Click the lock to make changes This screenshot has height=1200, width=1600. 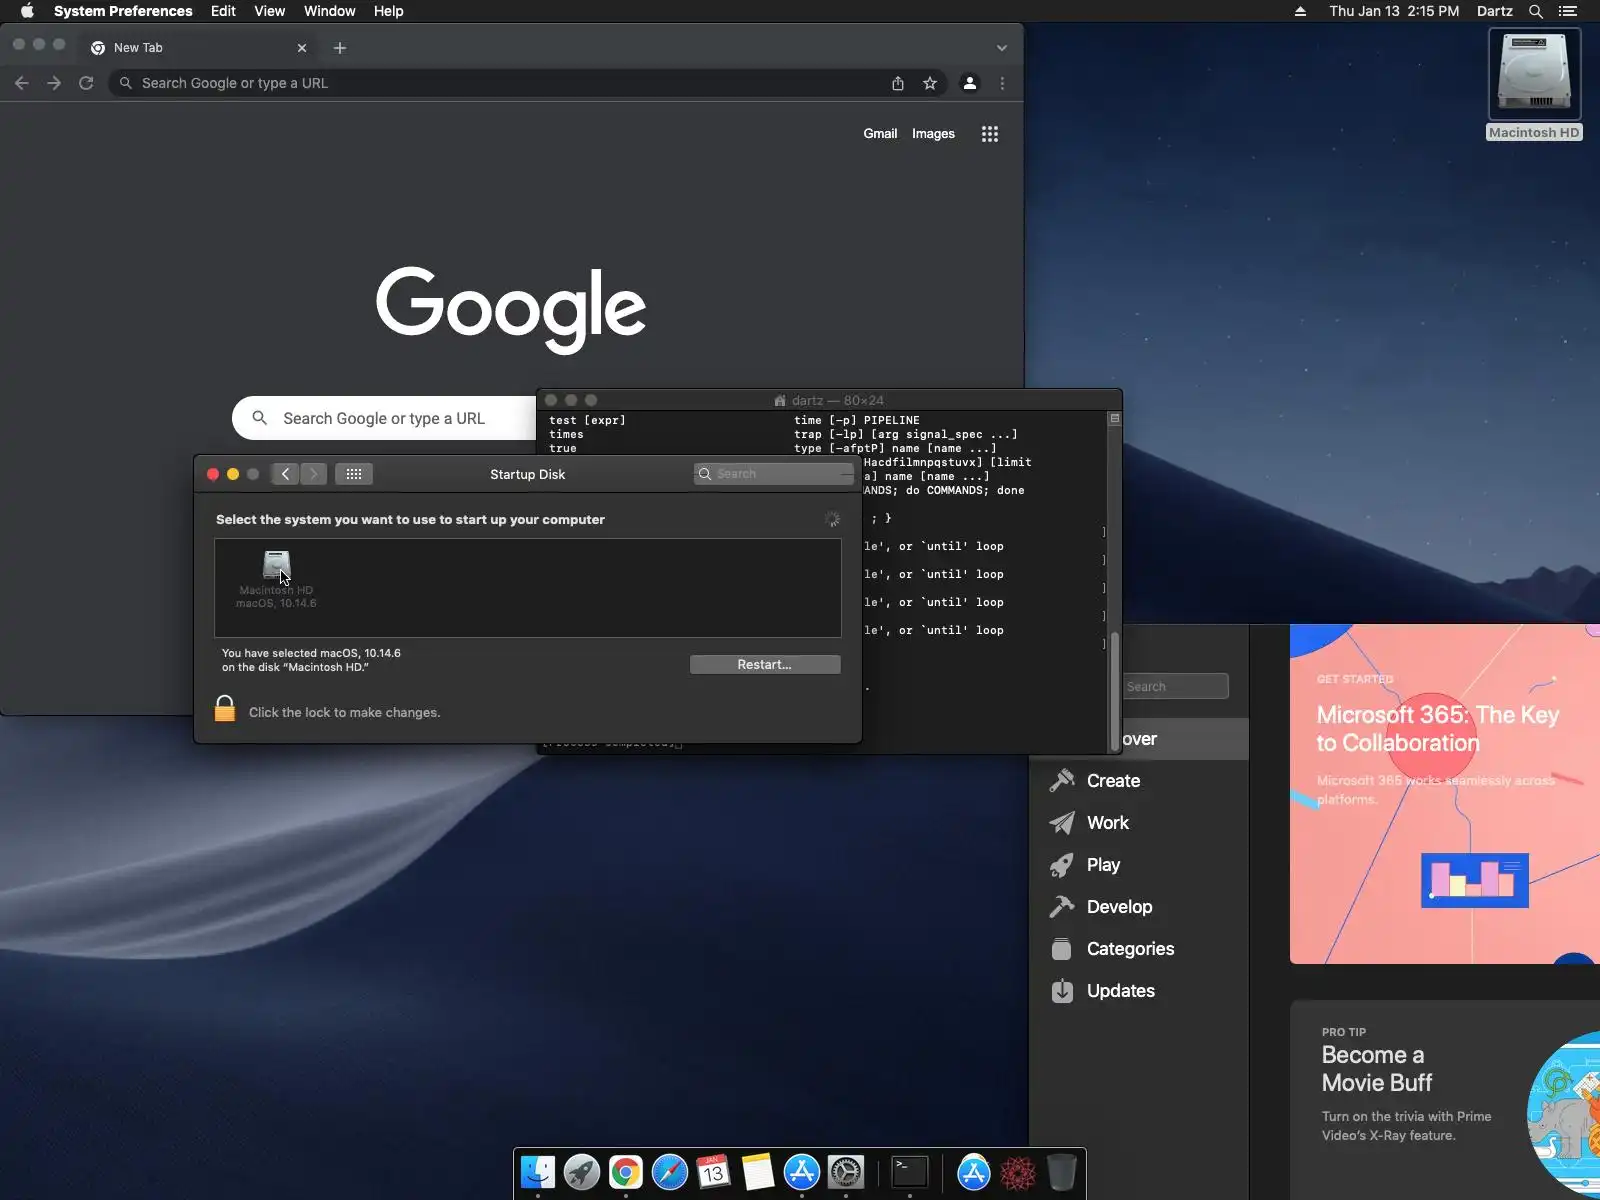(225, 709)
